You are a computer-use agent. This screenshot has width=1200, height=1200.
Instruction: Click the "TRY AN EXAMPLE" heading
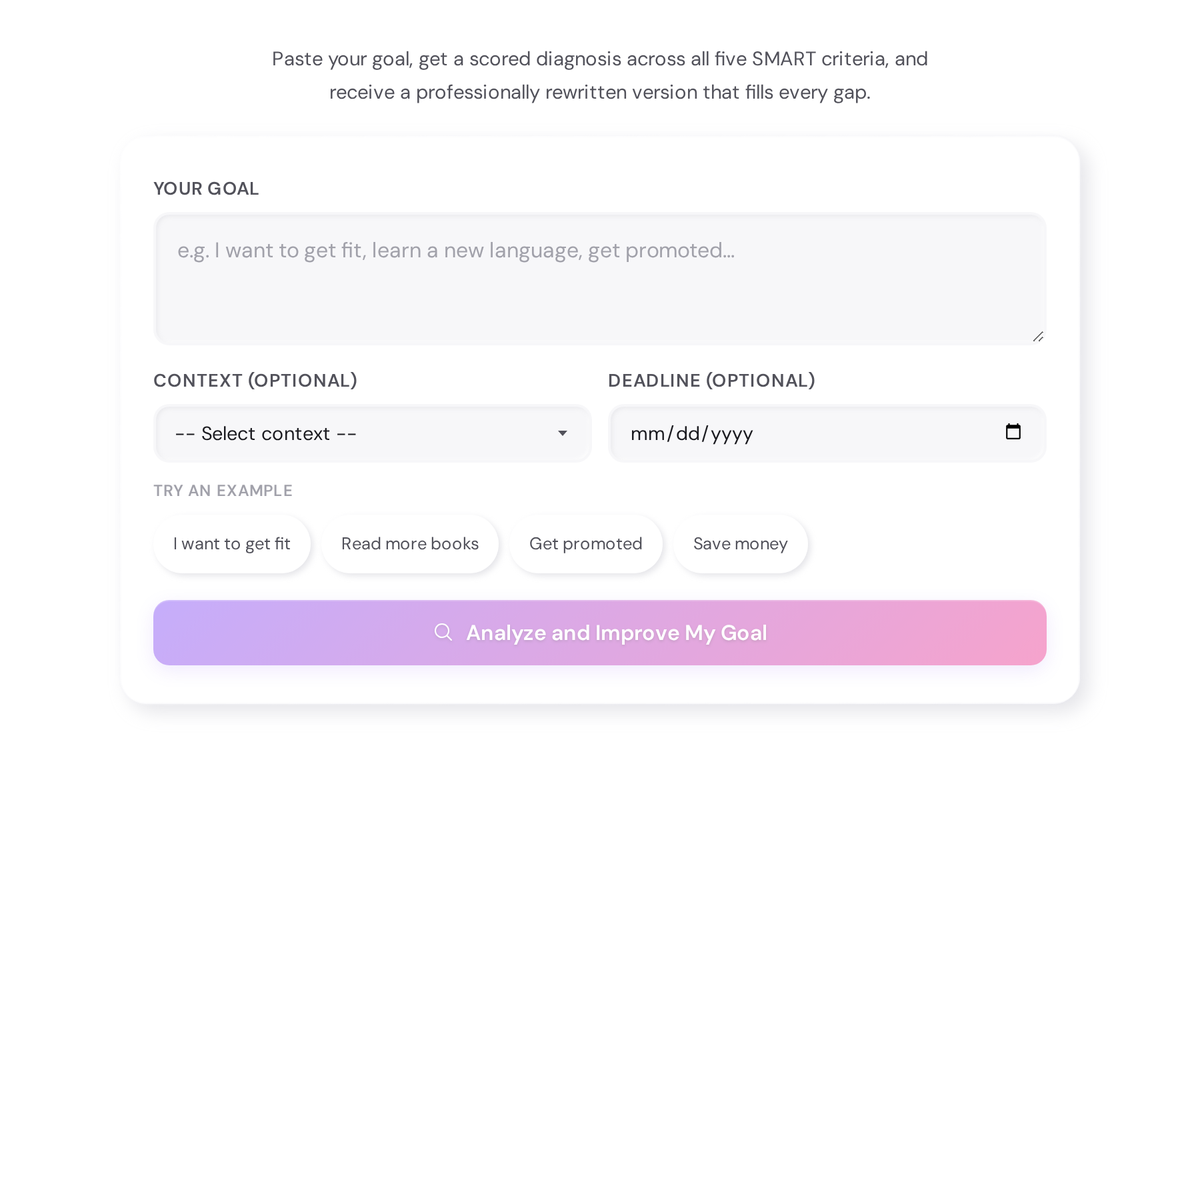point(223,490)
